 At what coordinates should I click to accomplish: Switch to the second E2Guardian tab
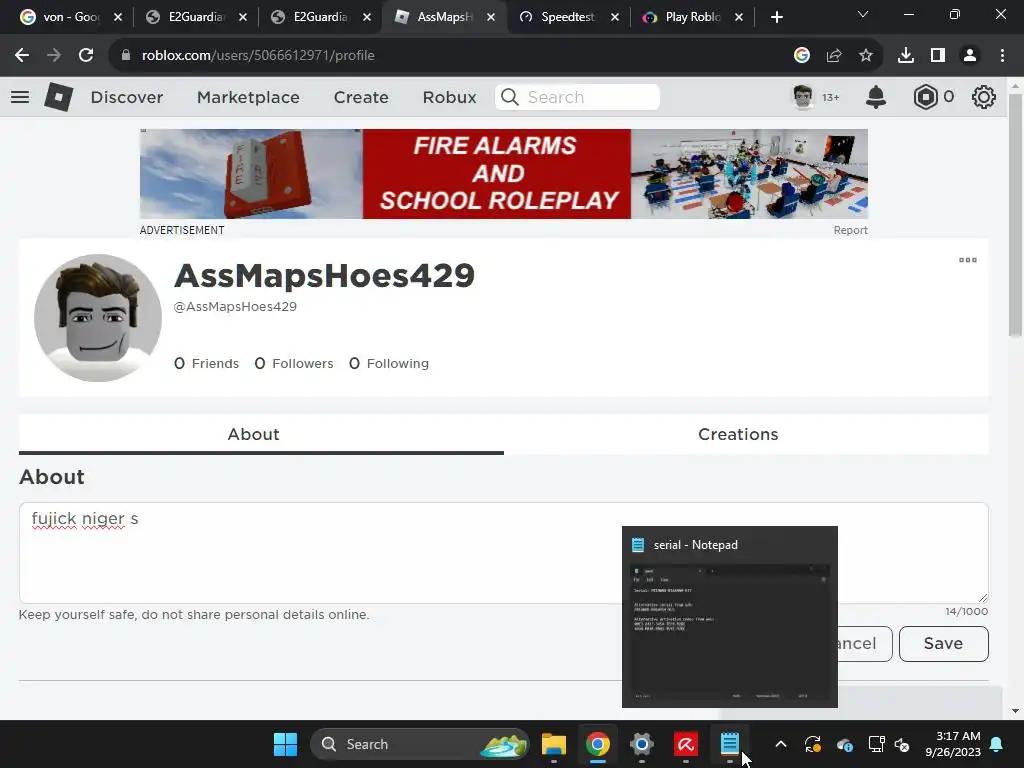click(321, 17)
